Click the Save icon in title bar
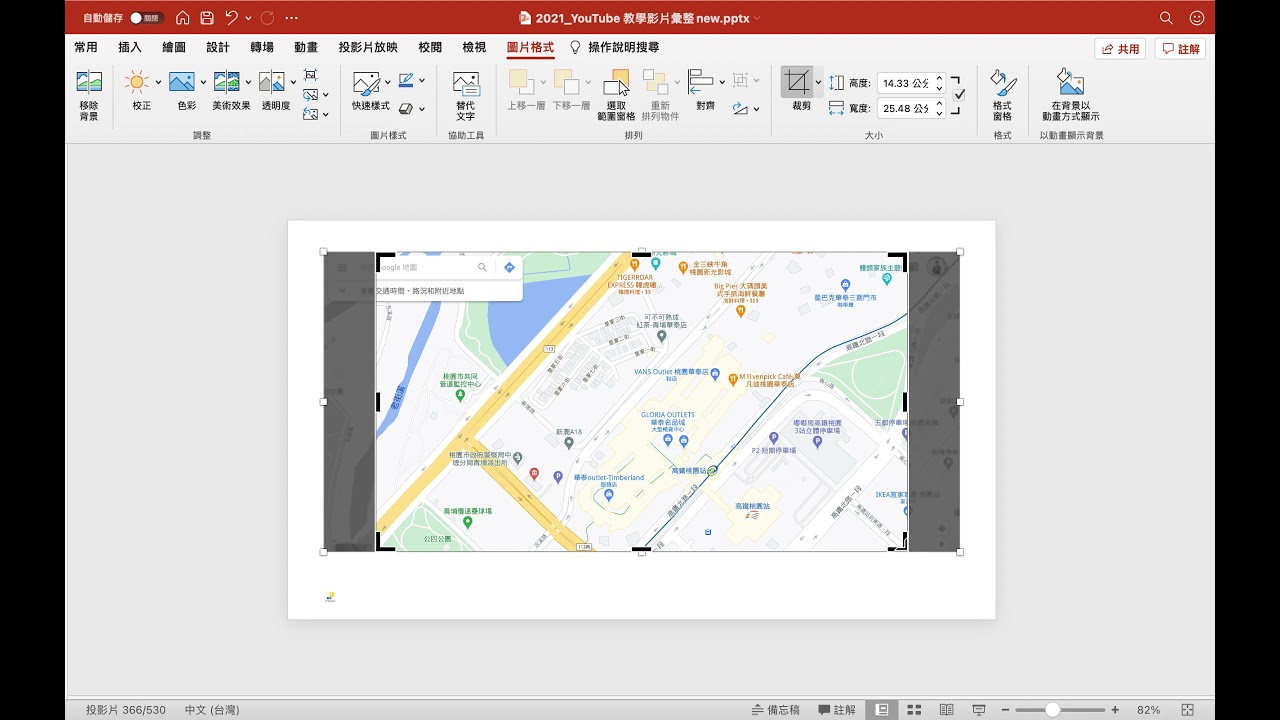Viewport: 1280px width, 720px height. coord(207,18)
